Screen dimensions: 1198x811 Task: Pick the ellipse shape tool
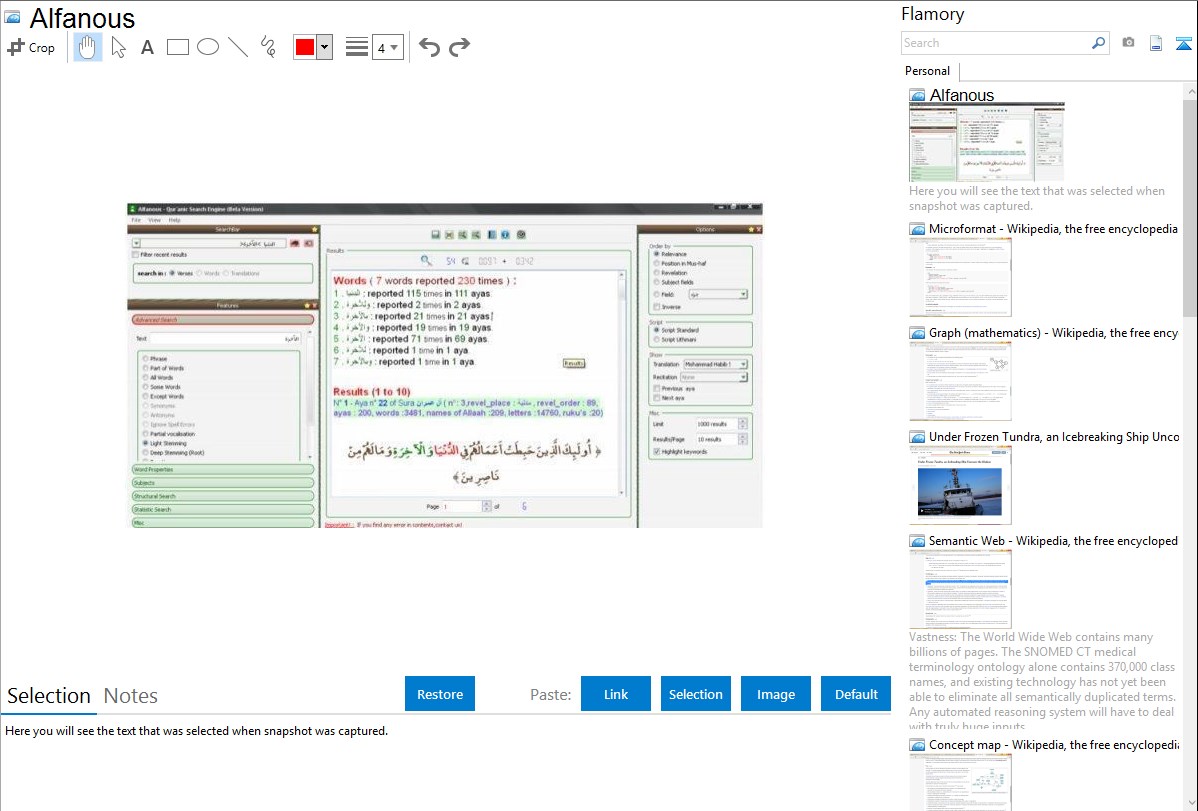click(207, 47)
